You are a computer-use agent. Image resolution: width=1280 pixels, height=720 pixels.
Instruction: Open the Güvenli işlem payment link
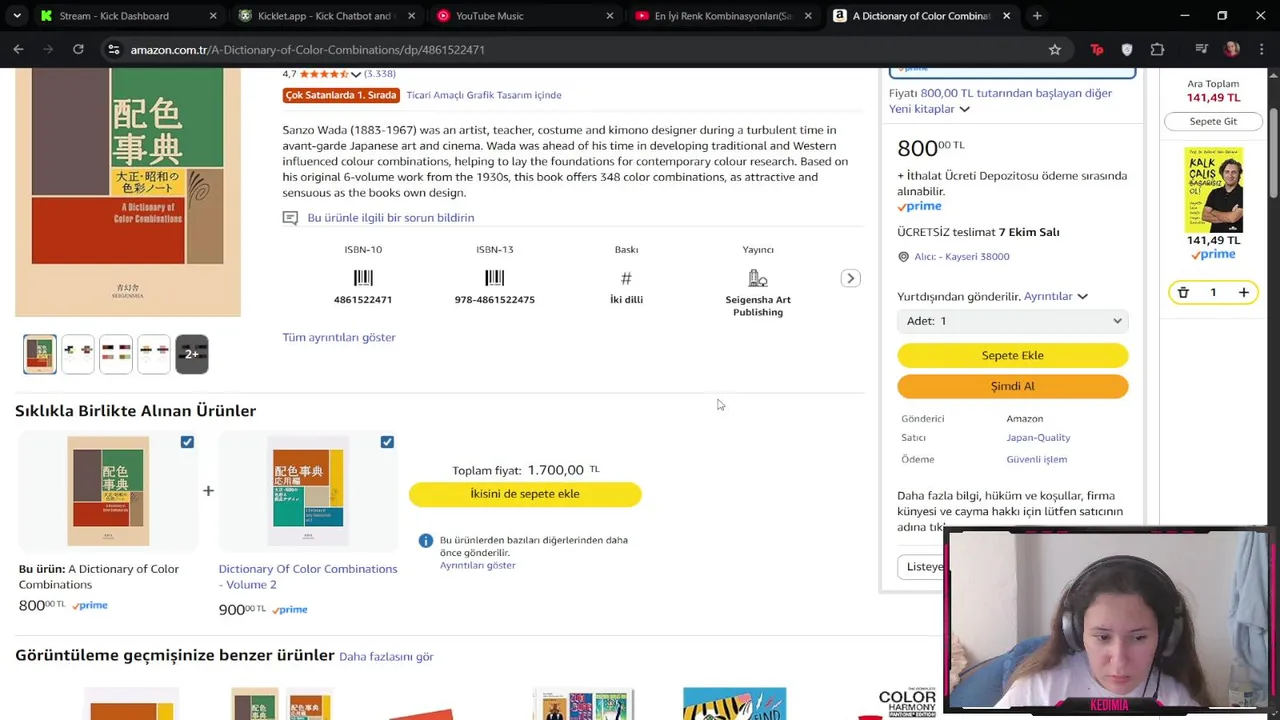click(x=1036, y=459)
